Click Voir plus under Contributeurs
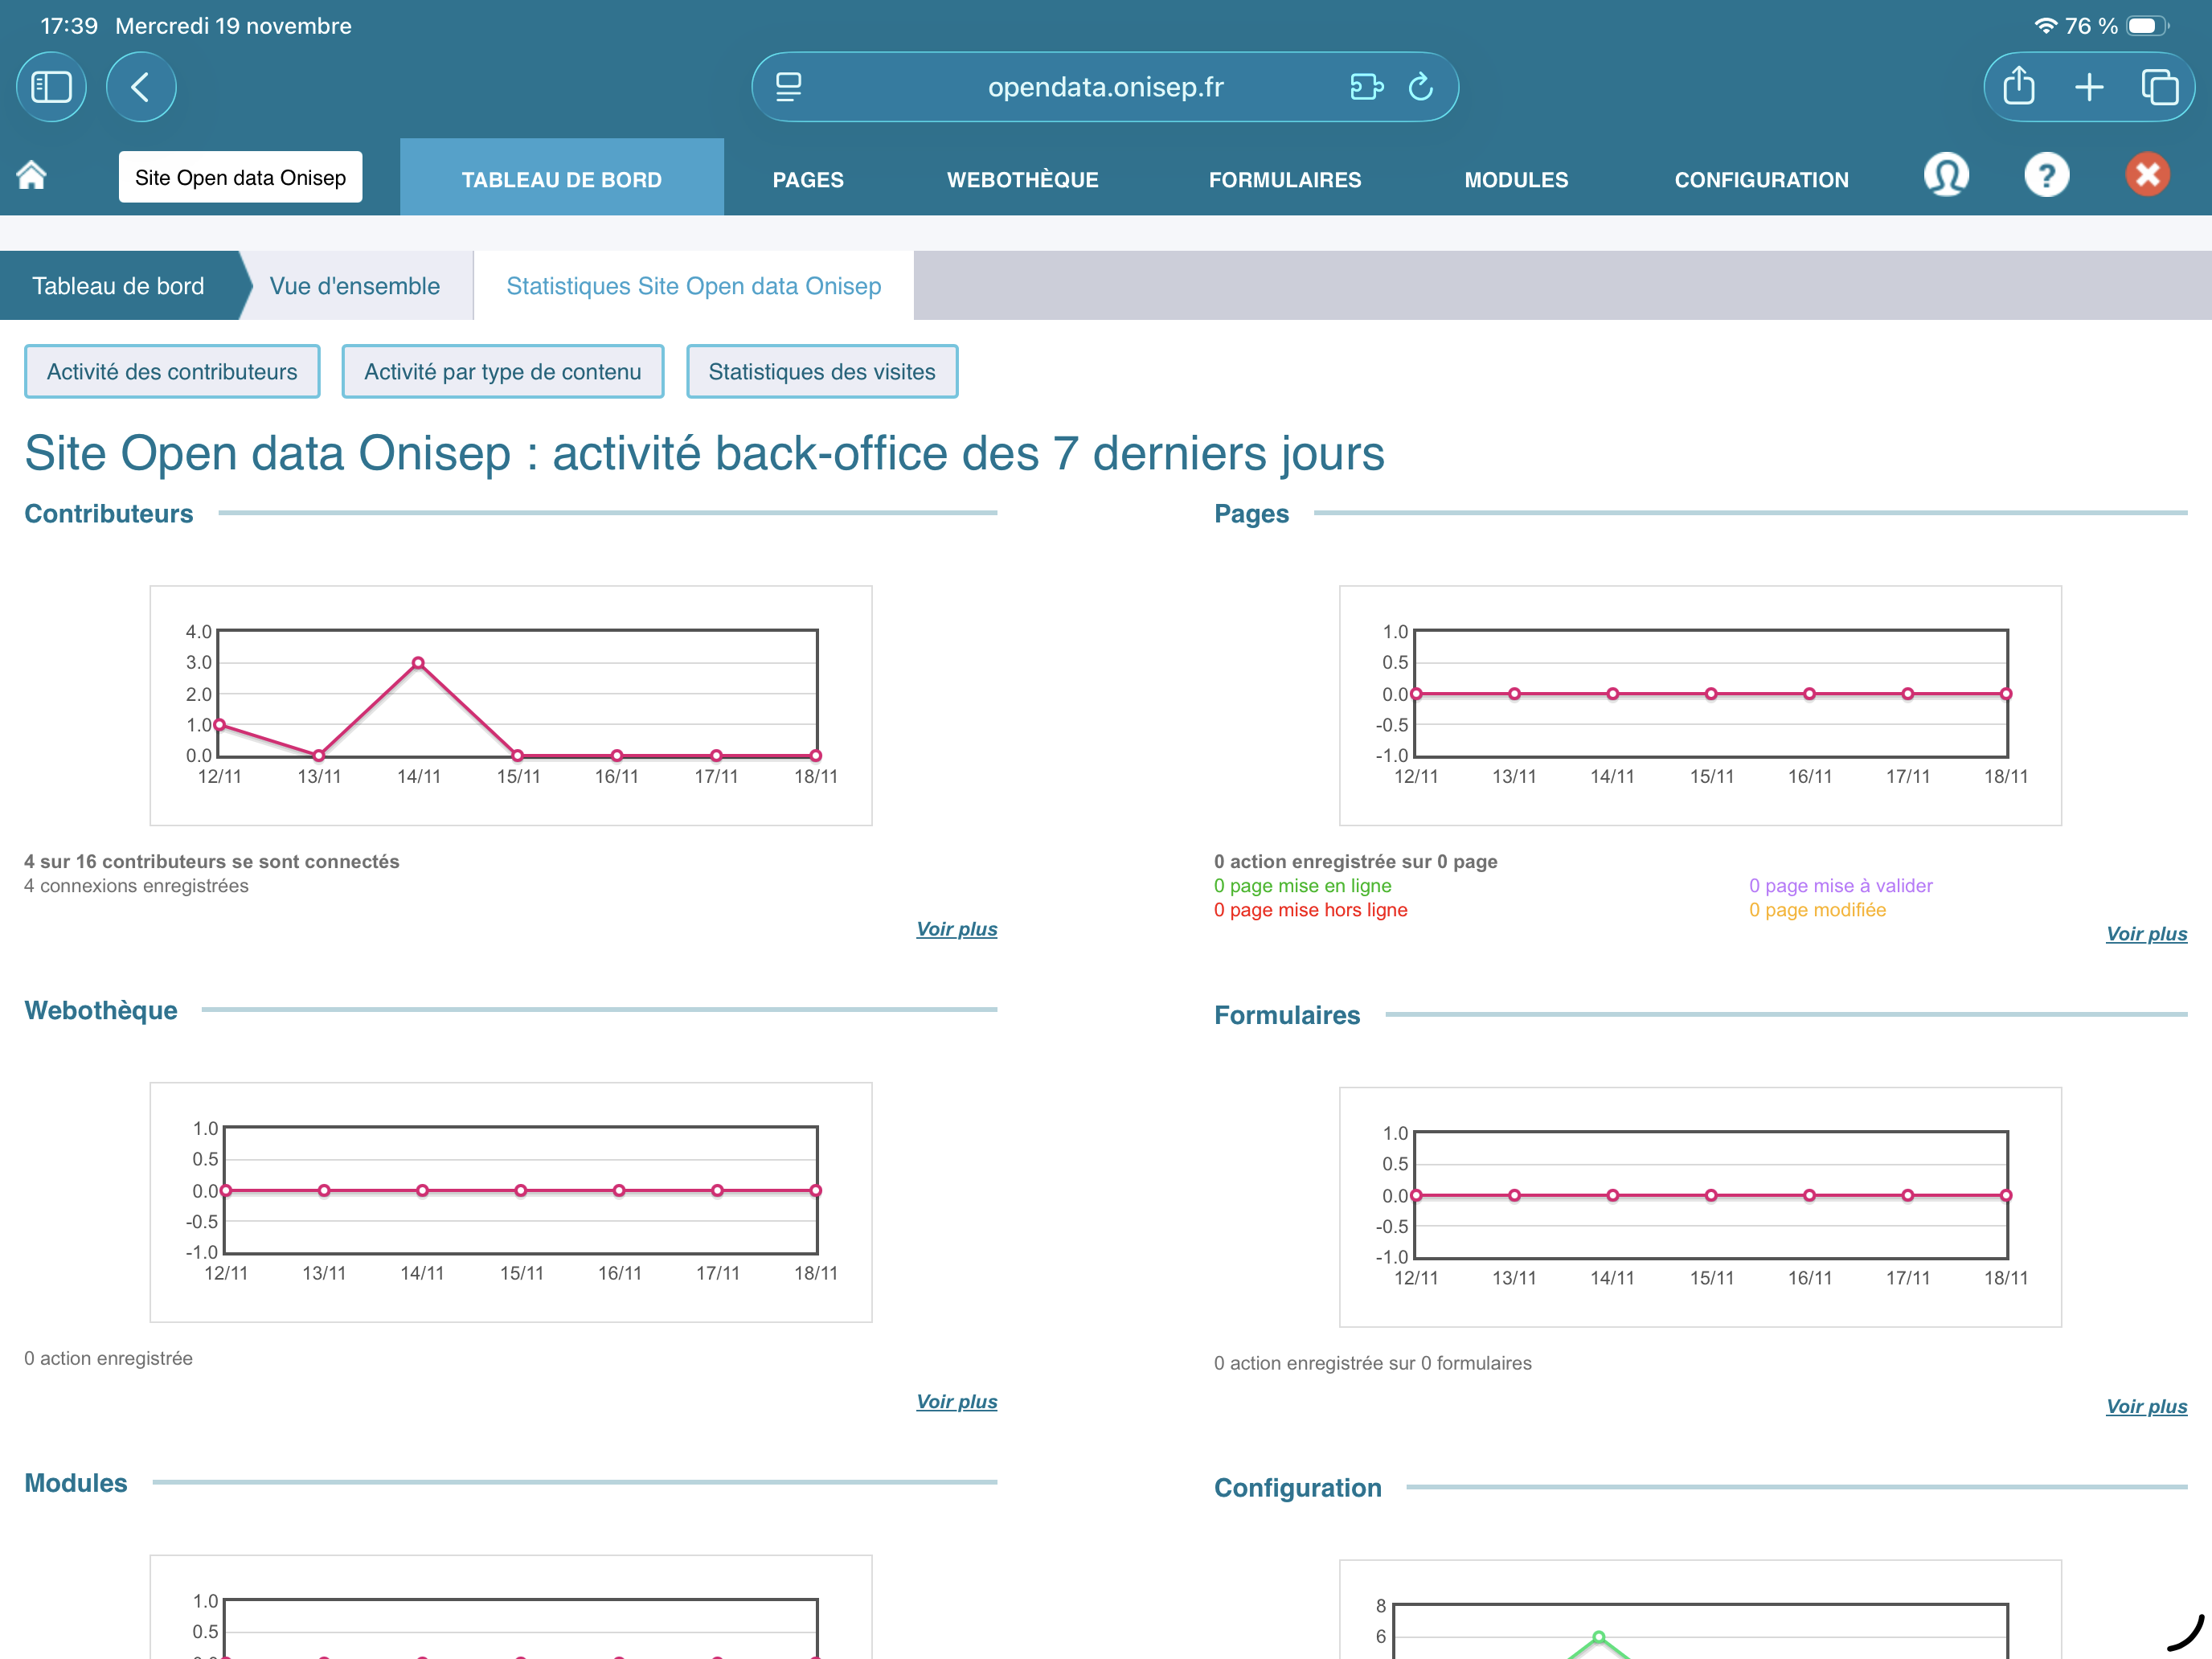 tap(956, 929)
